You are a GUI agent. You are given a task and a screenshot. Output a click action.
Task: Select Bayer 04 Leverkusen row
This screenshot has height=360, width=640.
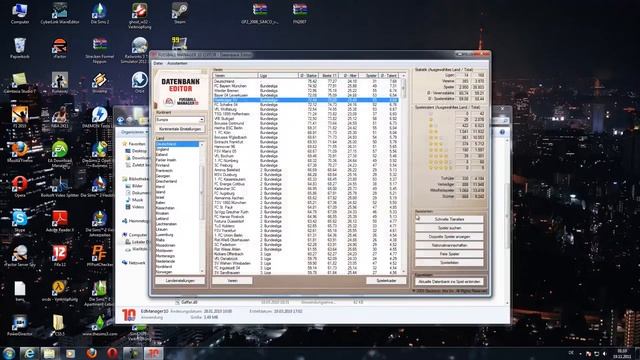pyautogui.click(x=305, y=95)
